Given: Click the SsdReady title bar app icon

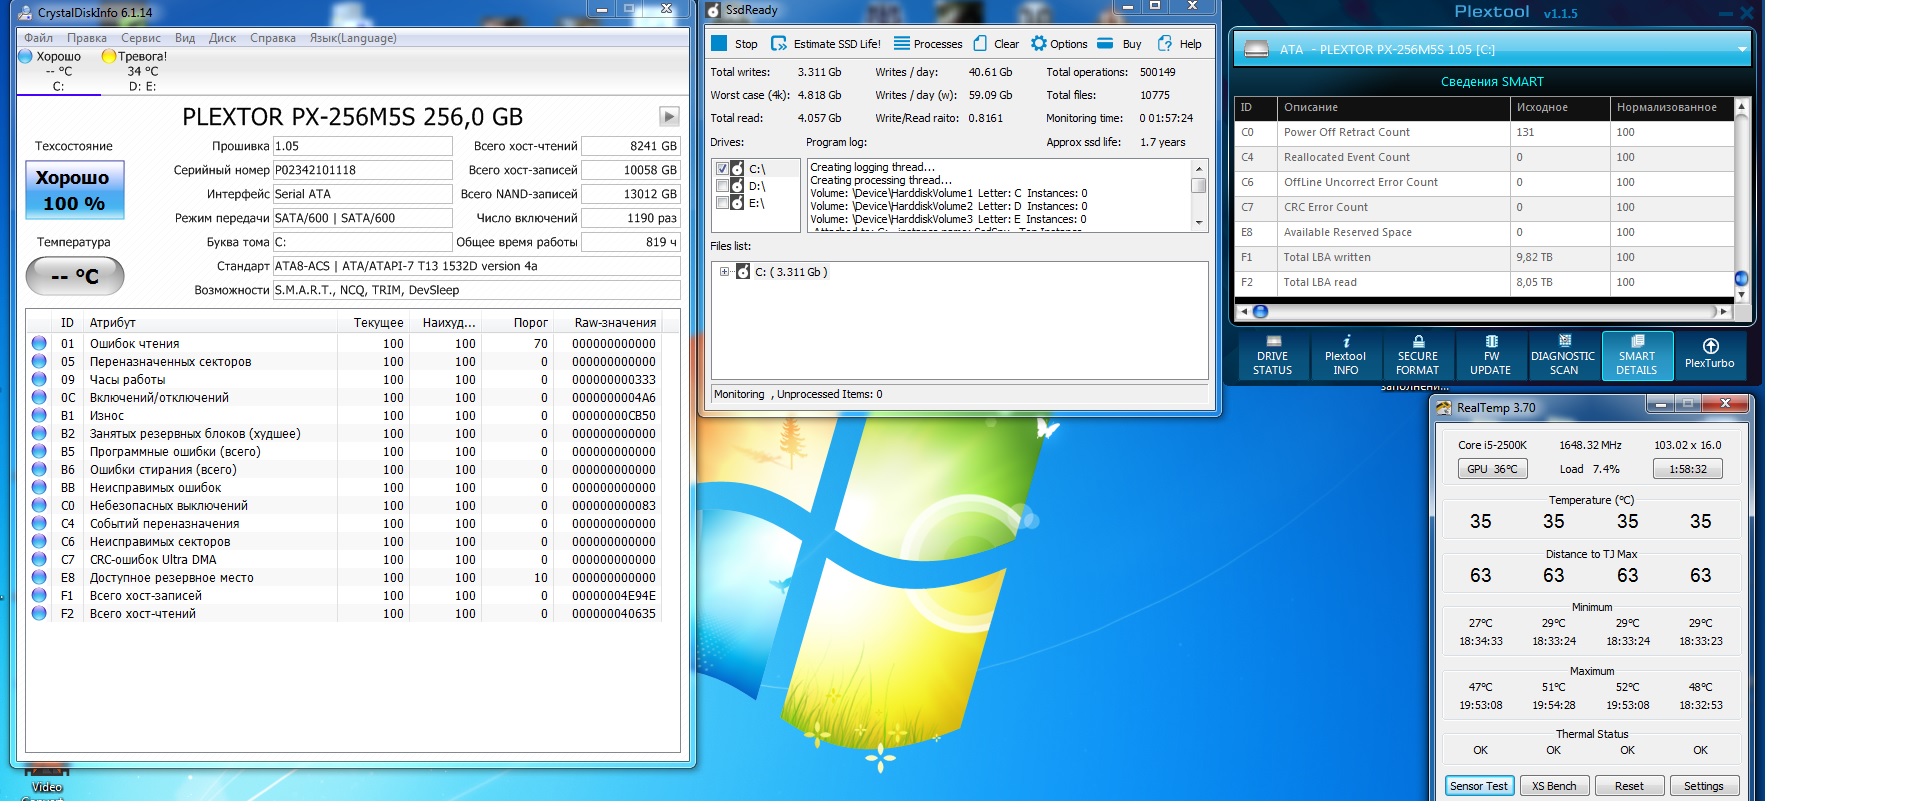Looking at the screenshot, I should (713, 10).
